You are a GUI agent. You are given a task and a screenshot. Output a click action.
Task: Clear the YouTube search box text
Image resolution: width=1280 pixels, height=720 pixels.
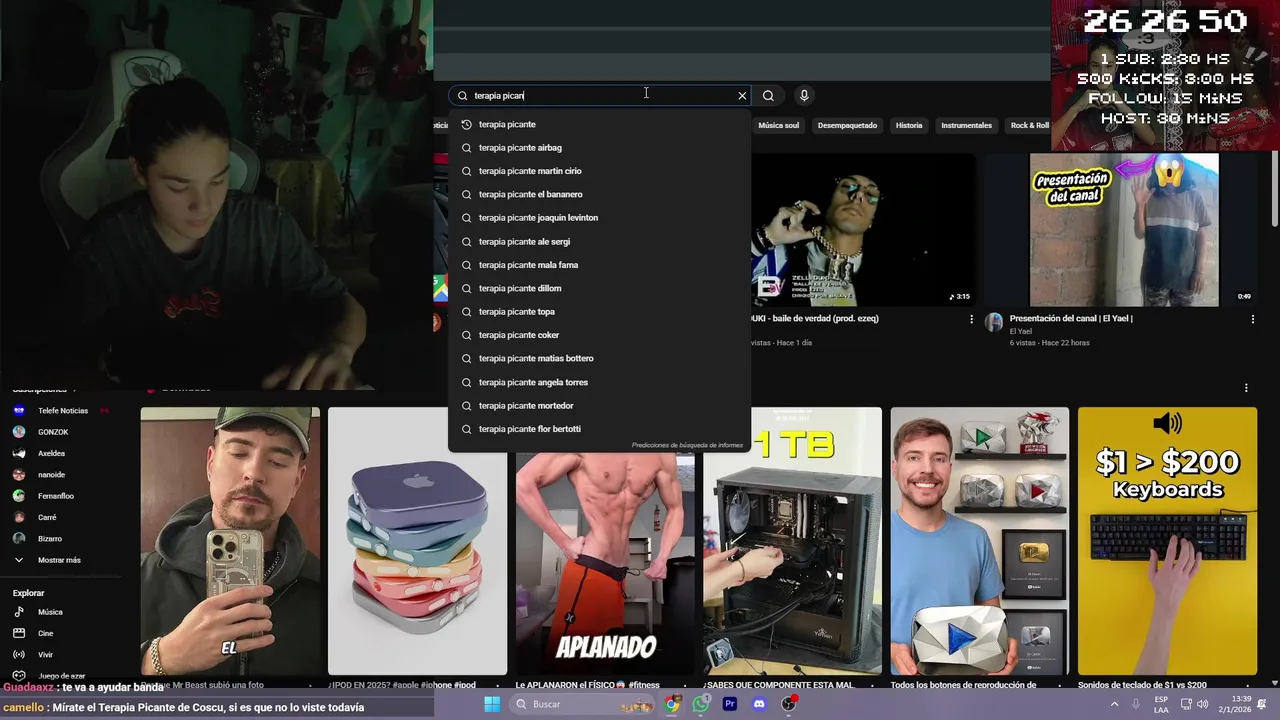[742, 96]
